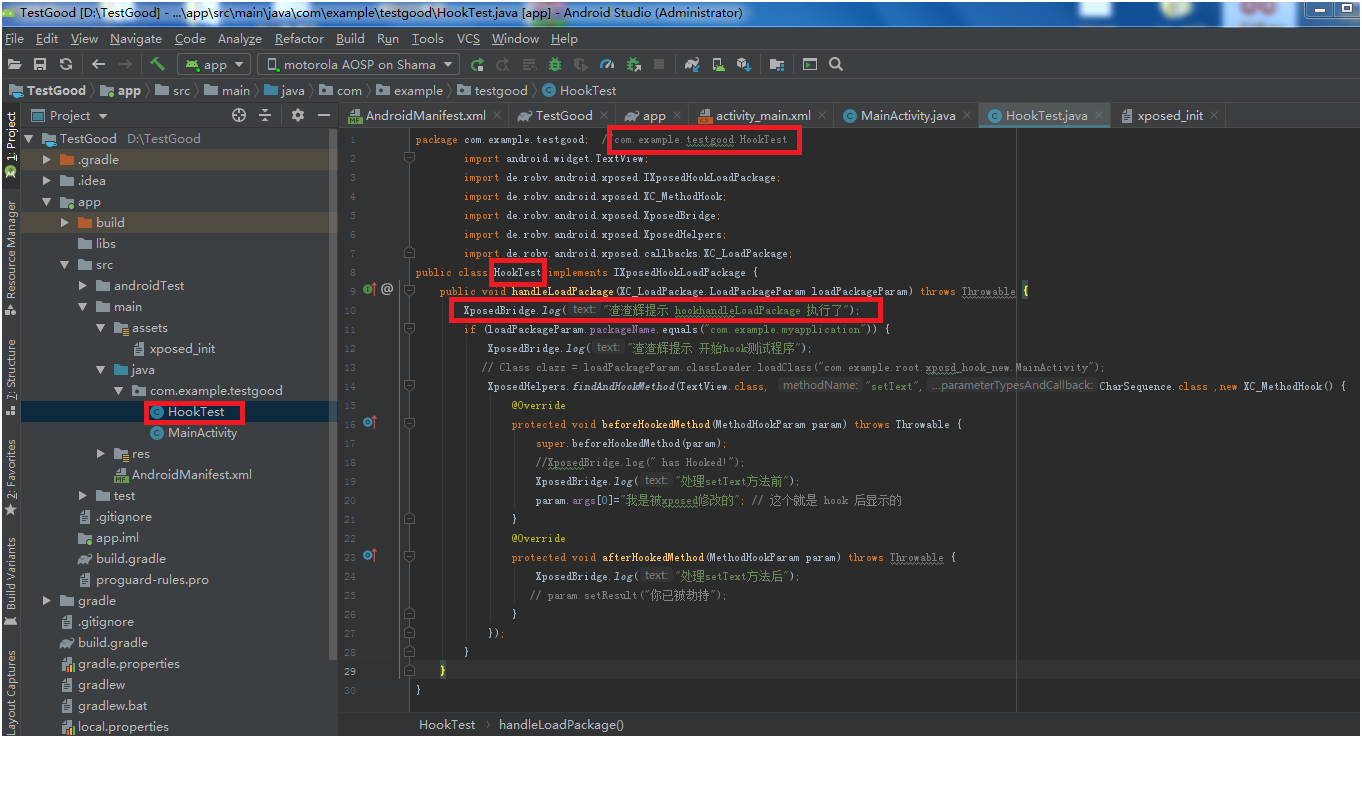The image size is (1362, 786).
Task: Click the Sync/refresh toolbar icon
Action: (x=66, y=64)
